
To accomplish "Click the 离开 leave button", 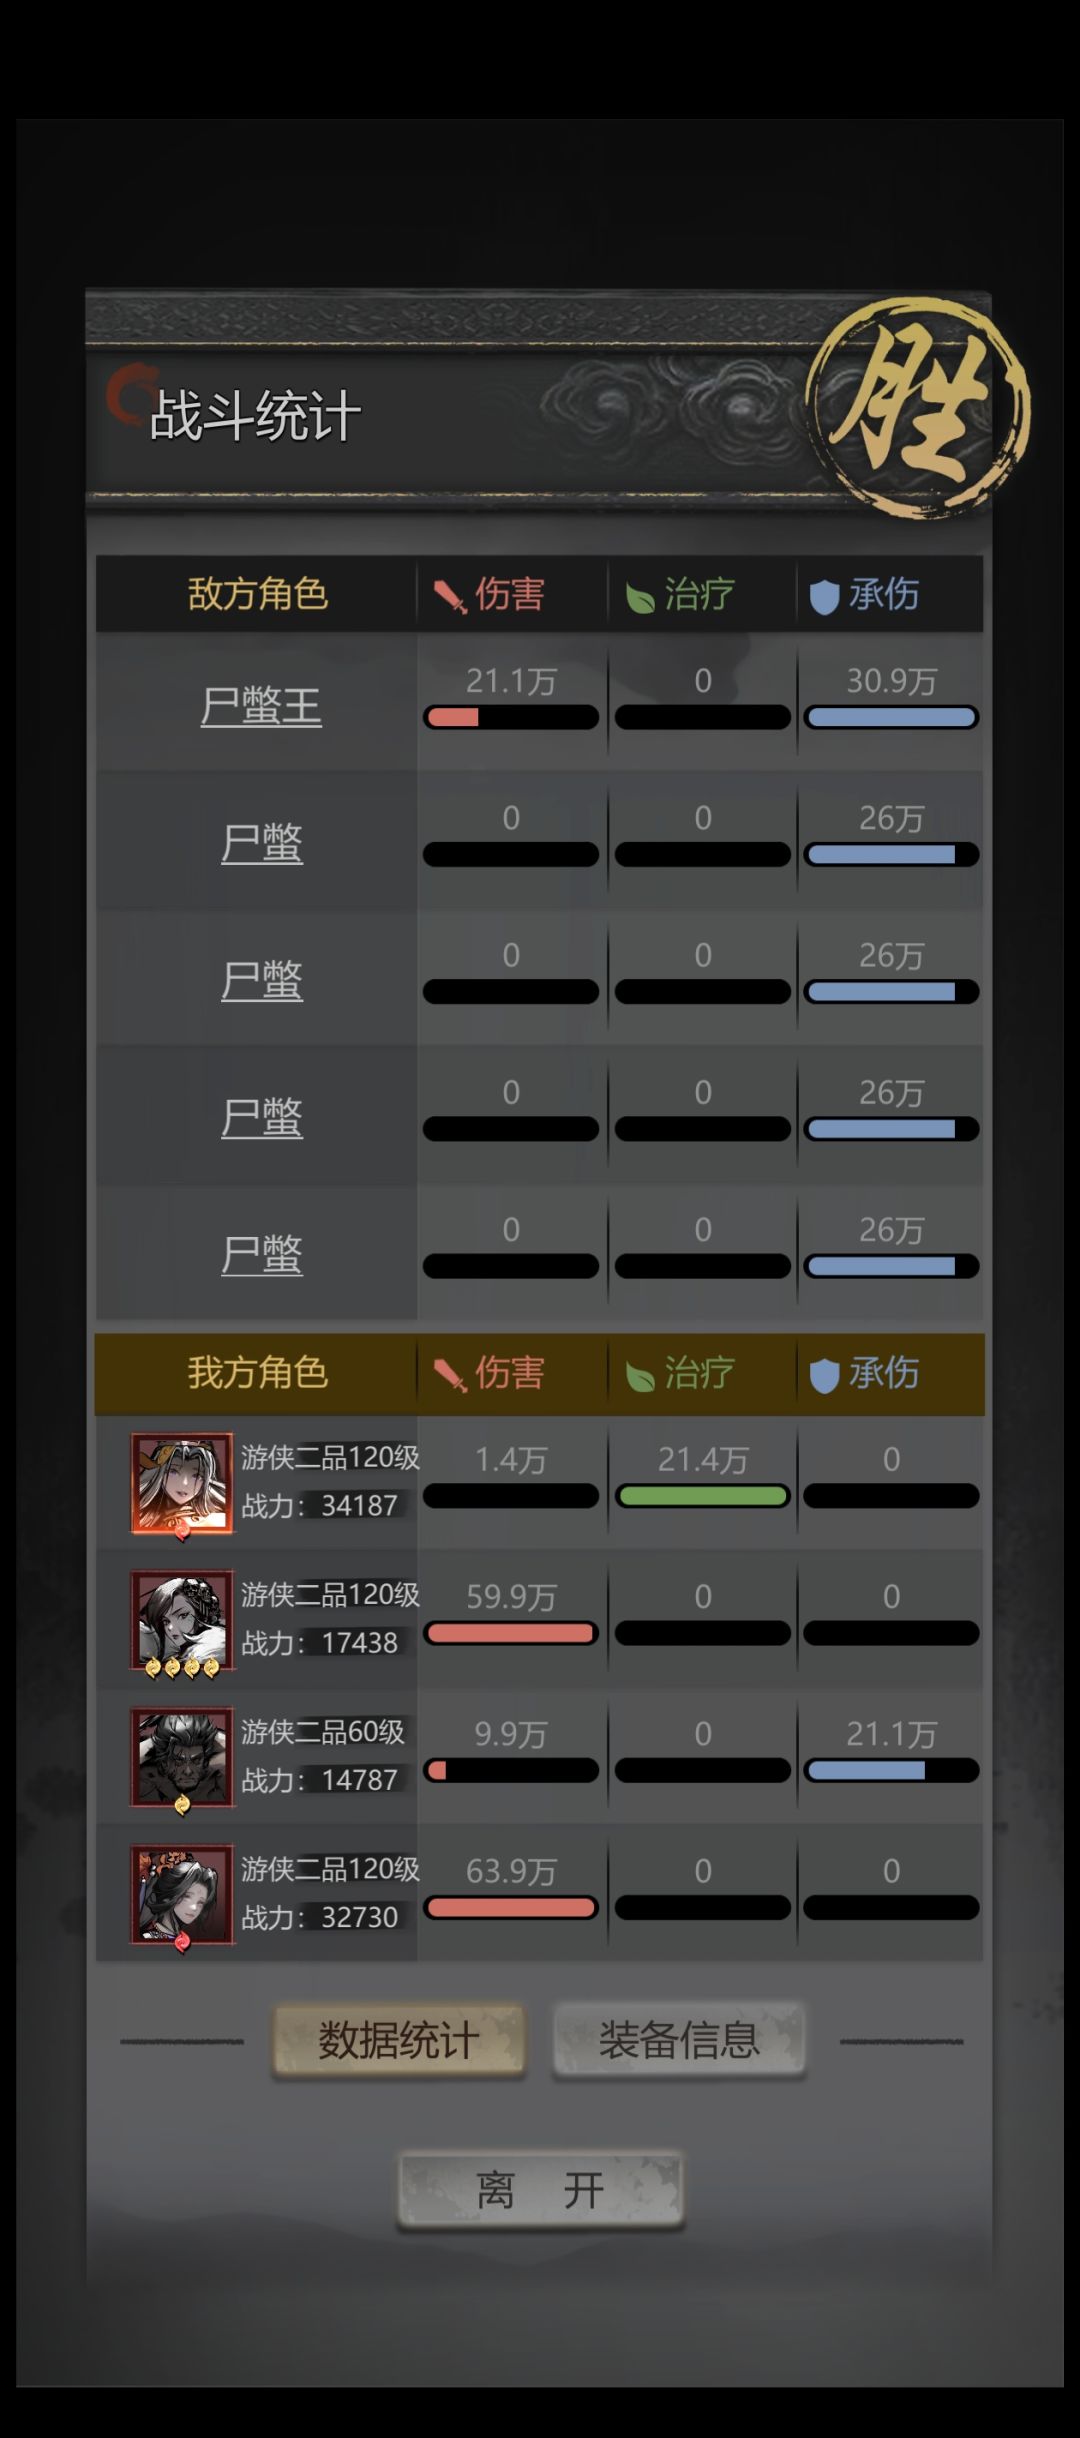I will tap(540, 2190).
